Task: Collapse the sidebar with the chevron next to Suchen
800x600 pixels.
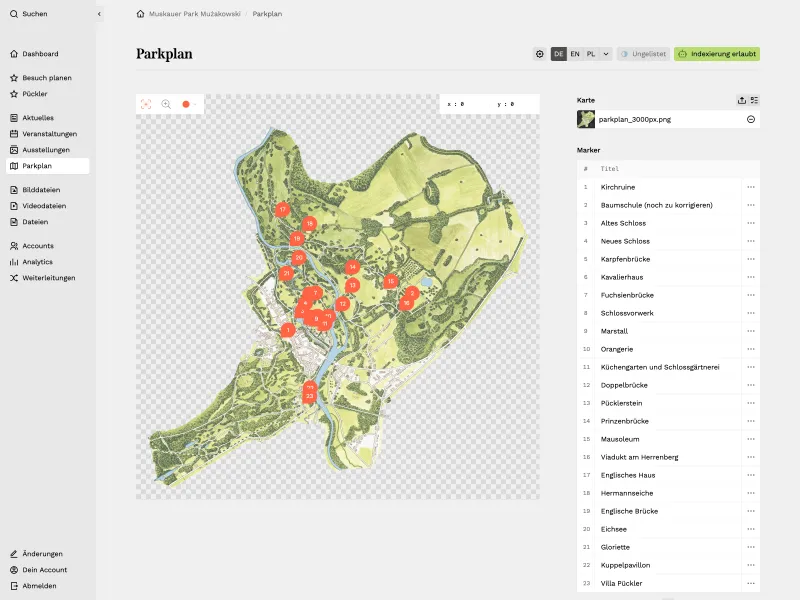Action: [x=97, y=14]
